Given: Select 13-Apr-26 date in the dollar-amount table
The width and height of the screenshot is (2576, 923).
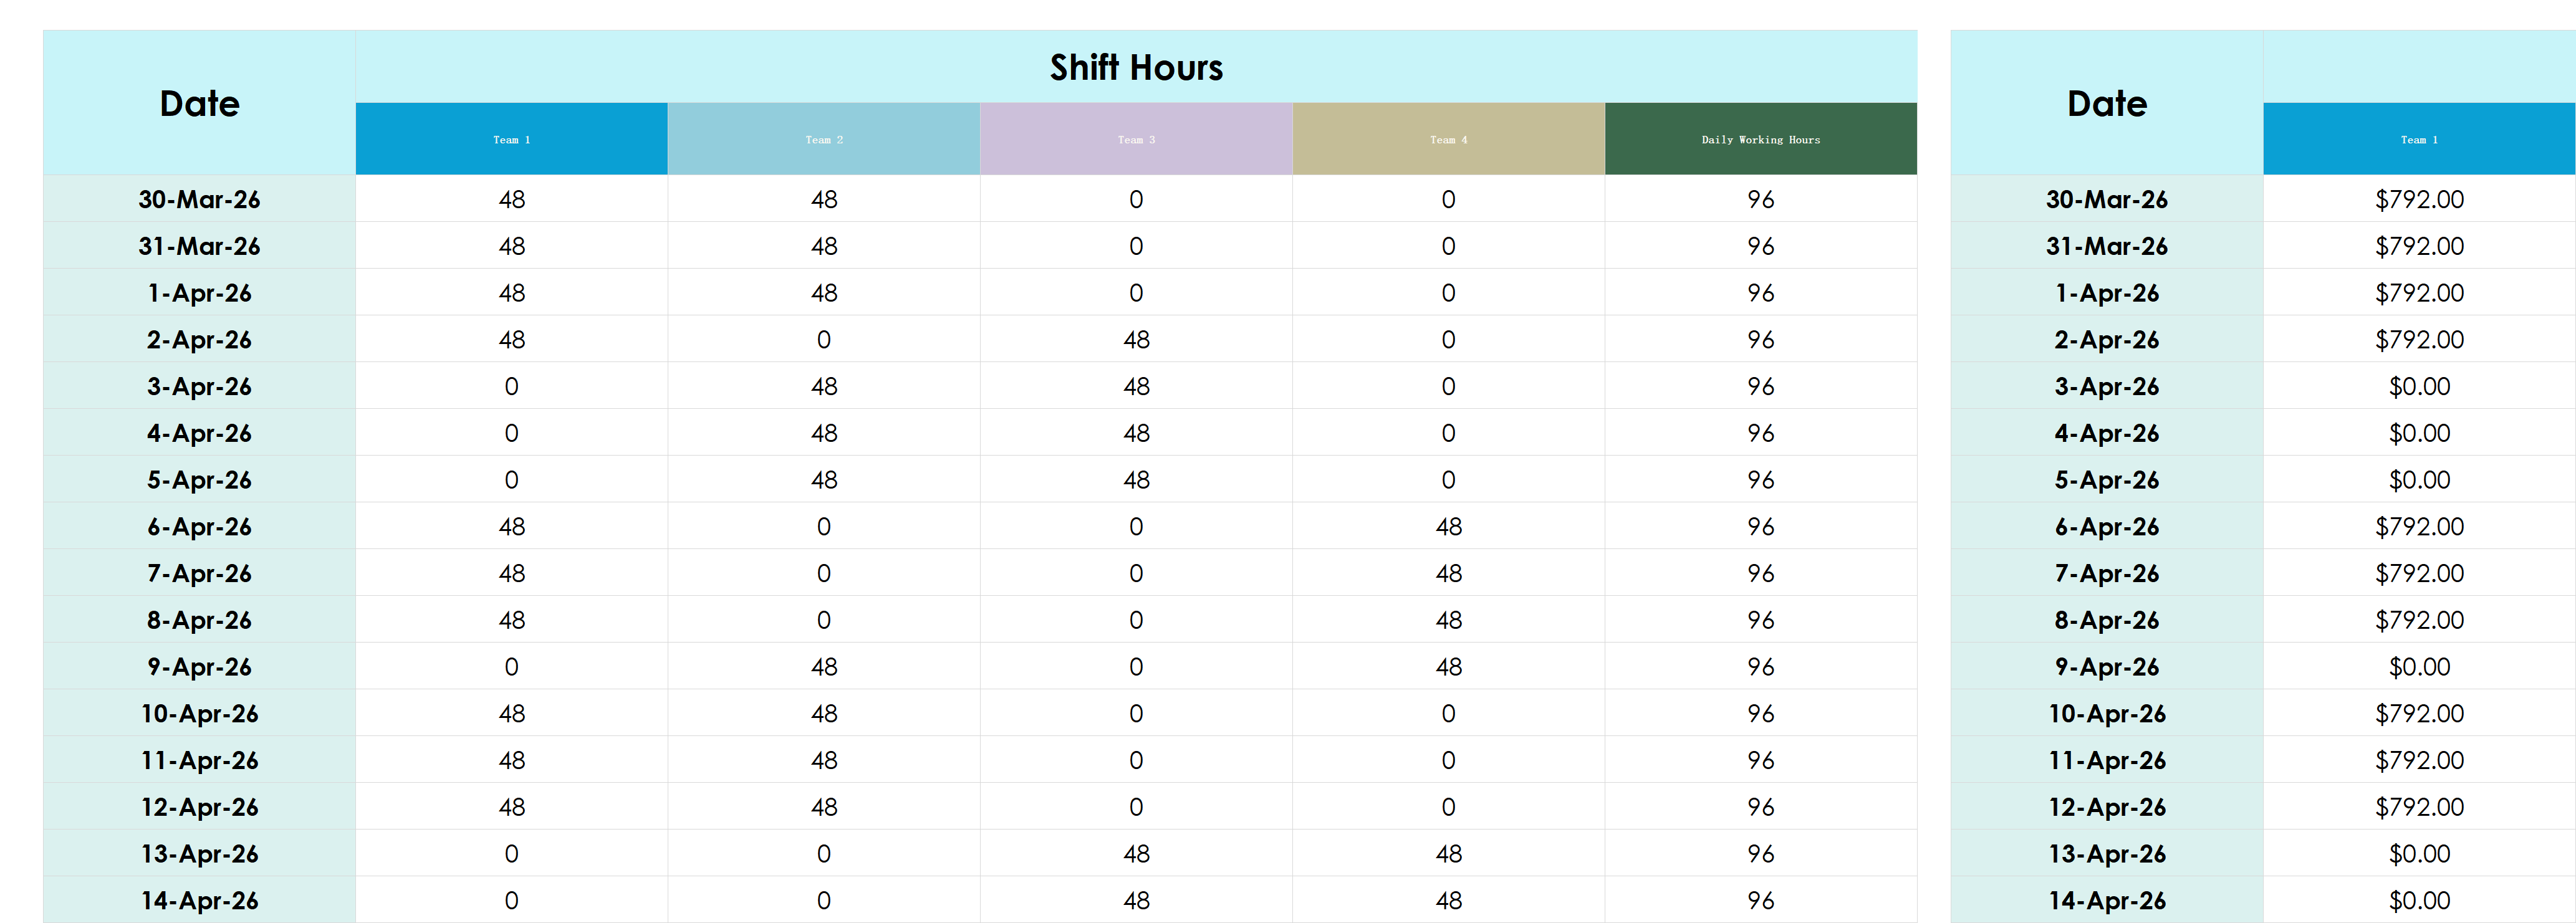Looking at the screenshot, I should [2107, 854].
